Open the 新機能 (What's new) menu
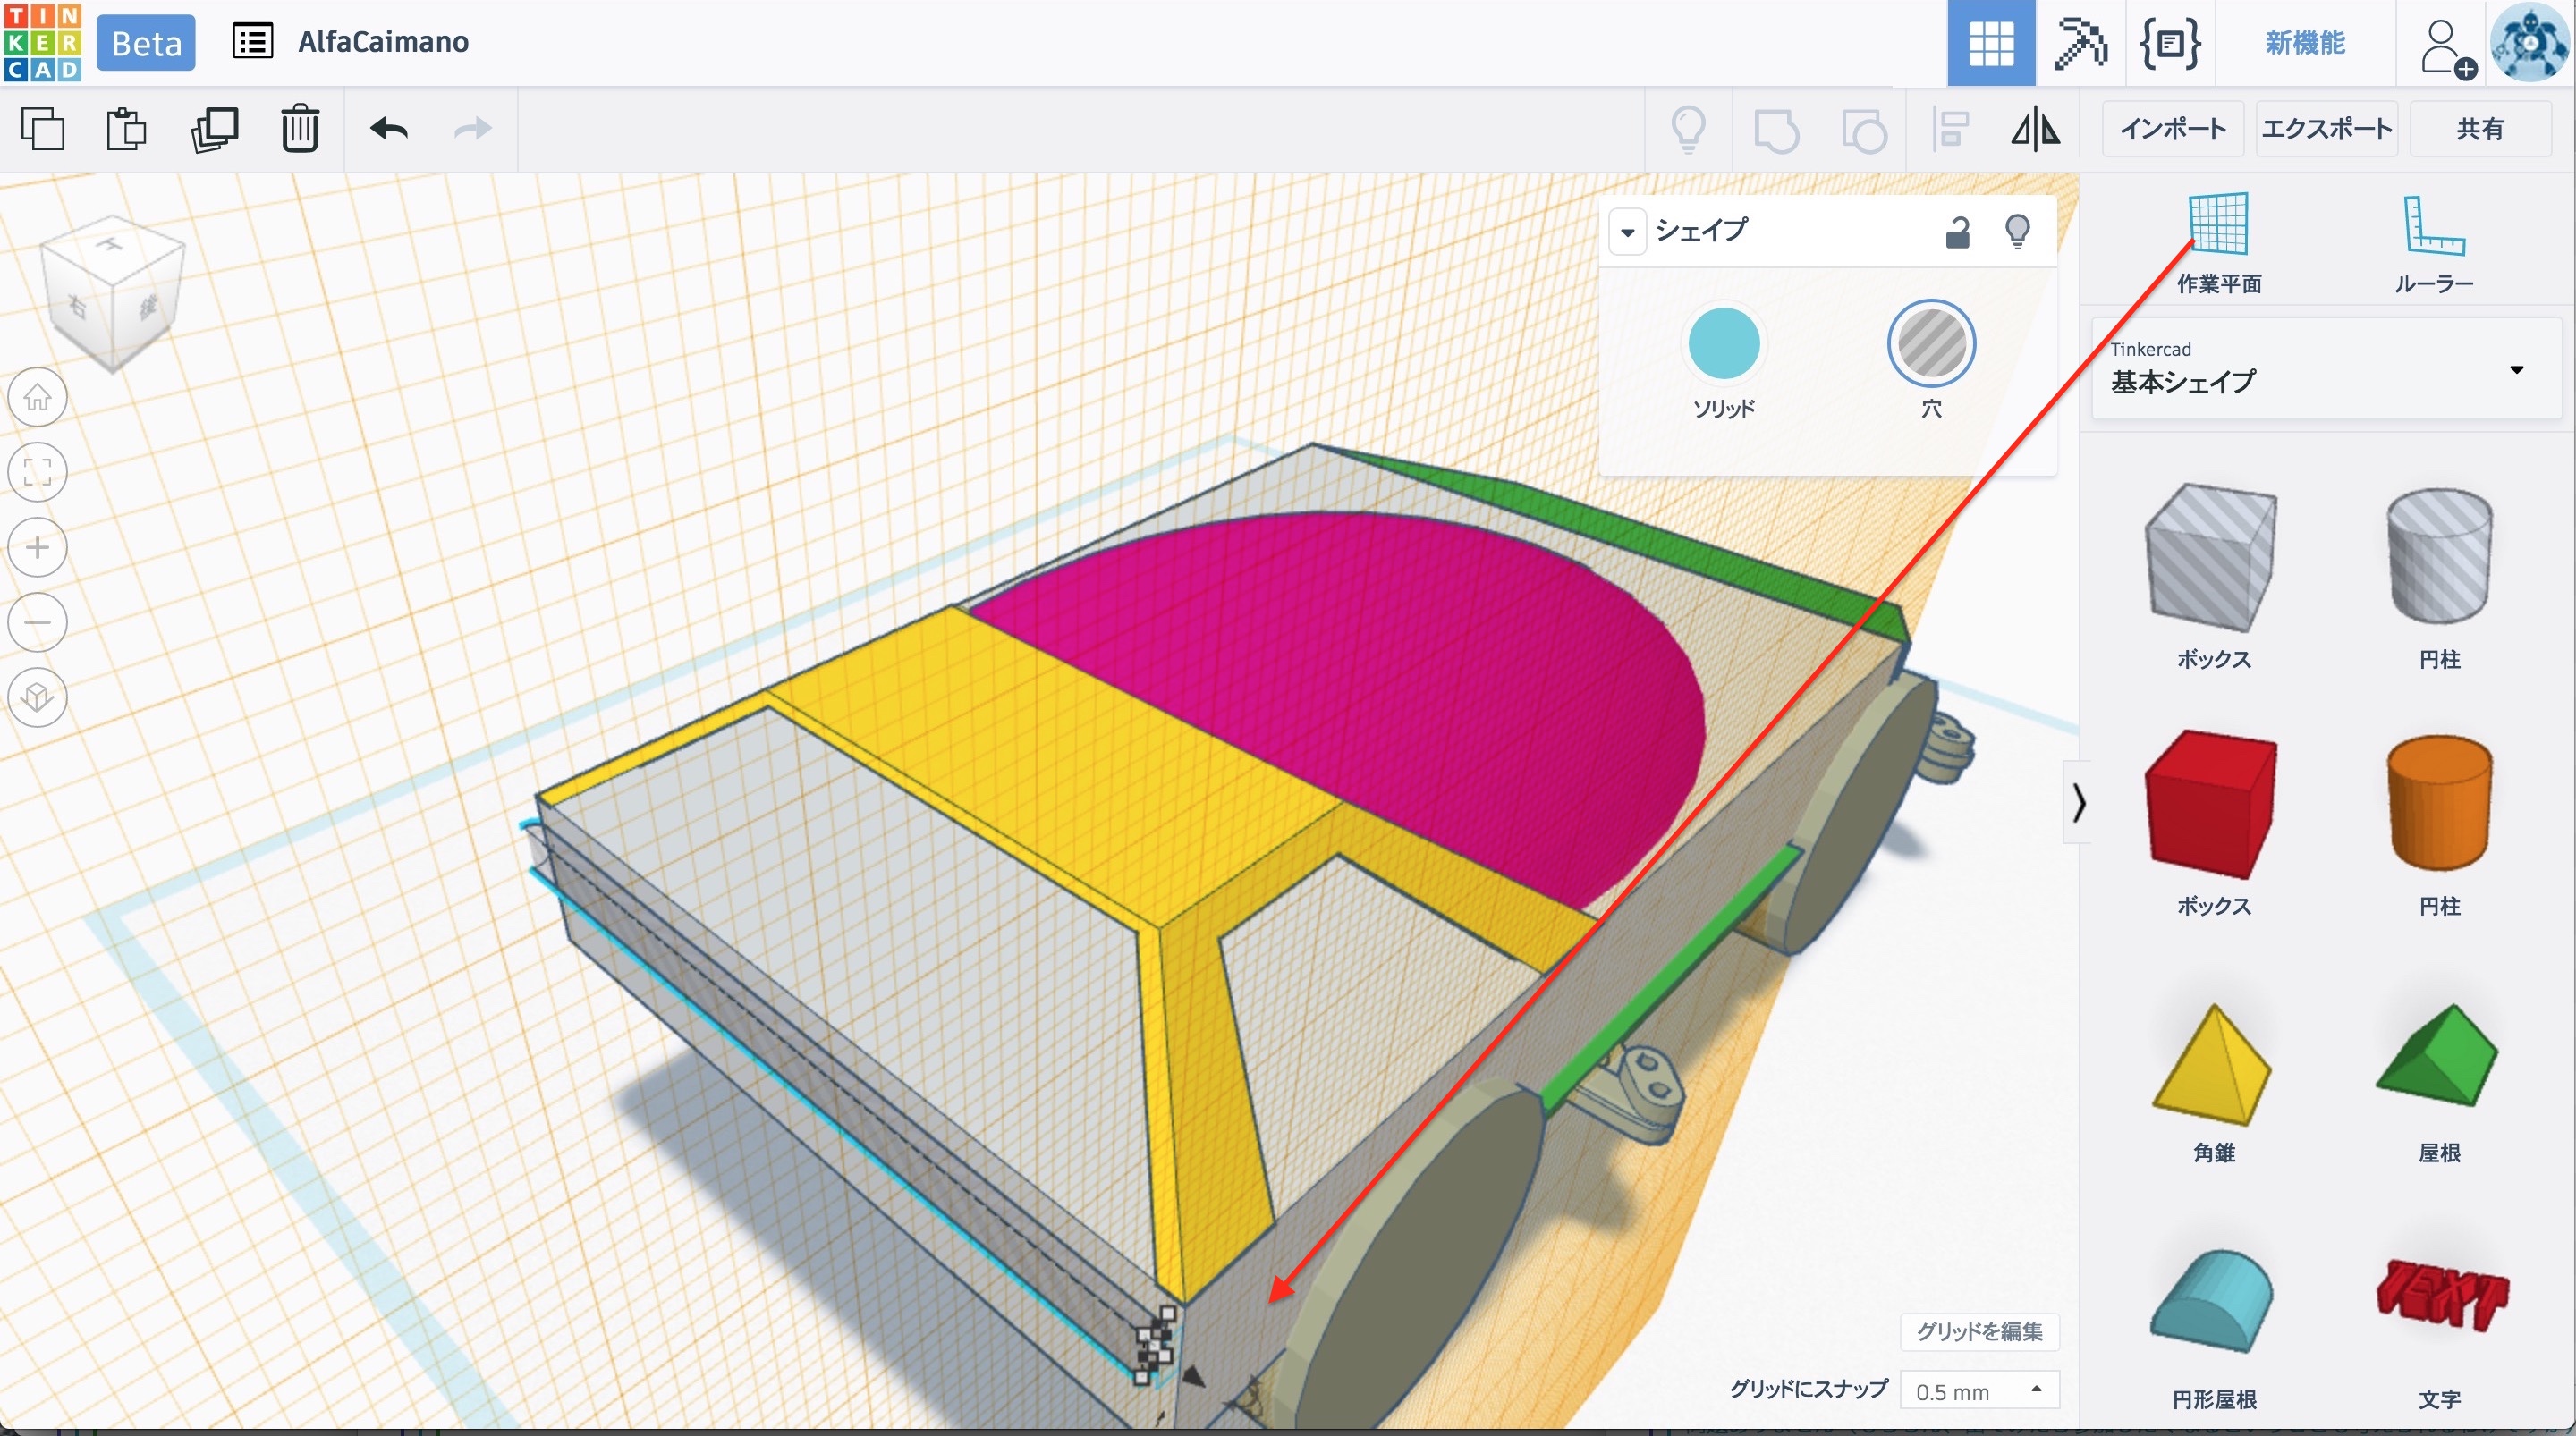 tap(2304, 43)
